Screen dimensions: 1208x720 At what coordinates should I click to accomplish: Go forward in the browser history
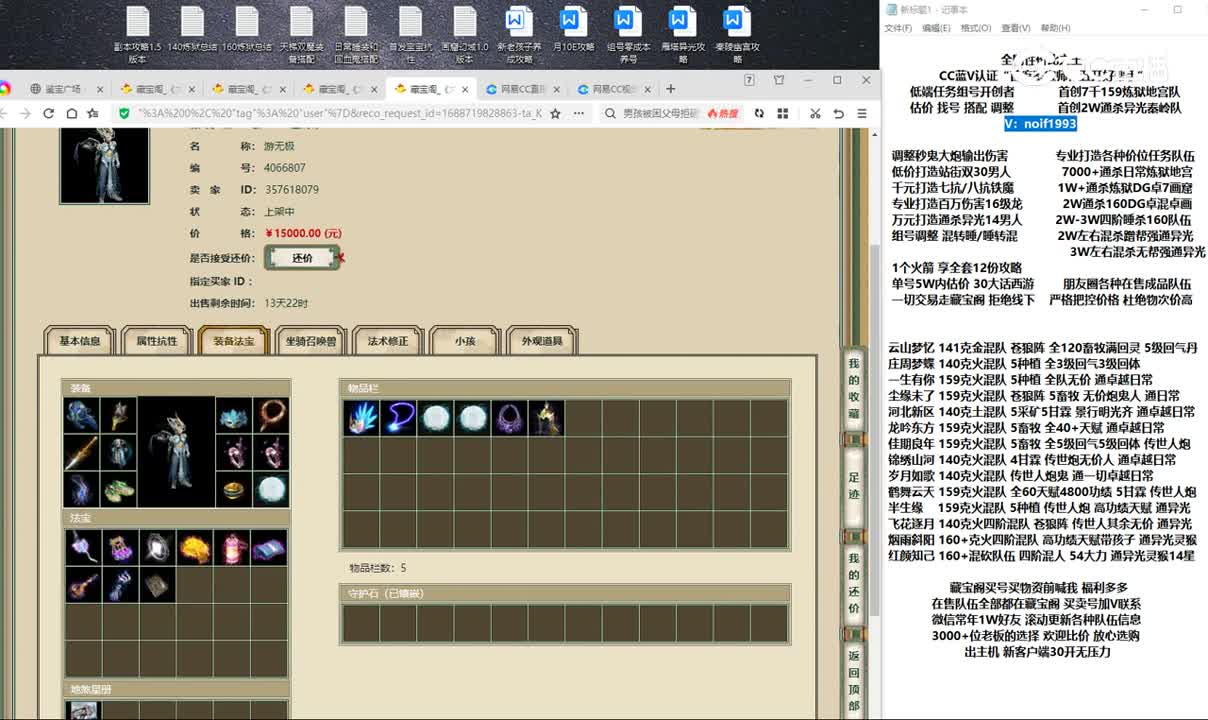[x=25, y=114]
